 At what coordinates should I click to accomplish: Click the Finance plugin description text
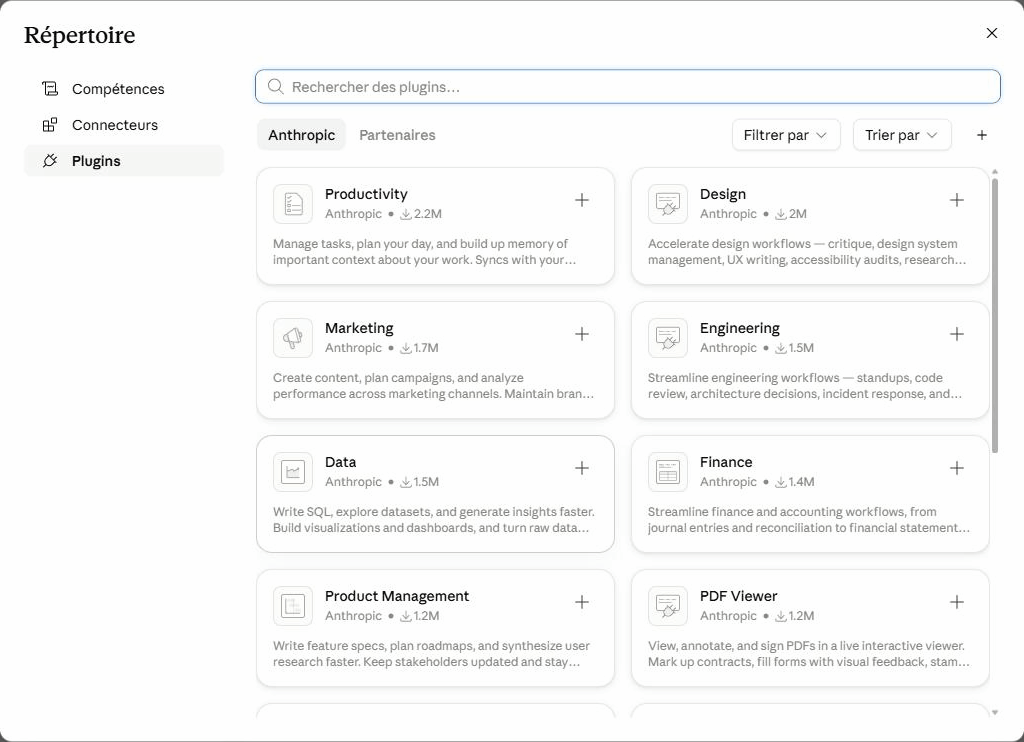pyautogui.click(x=808, y=520)
